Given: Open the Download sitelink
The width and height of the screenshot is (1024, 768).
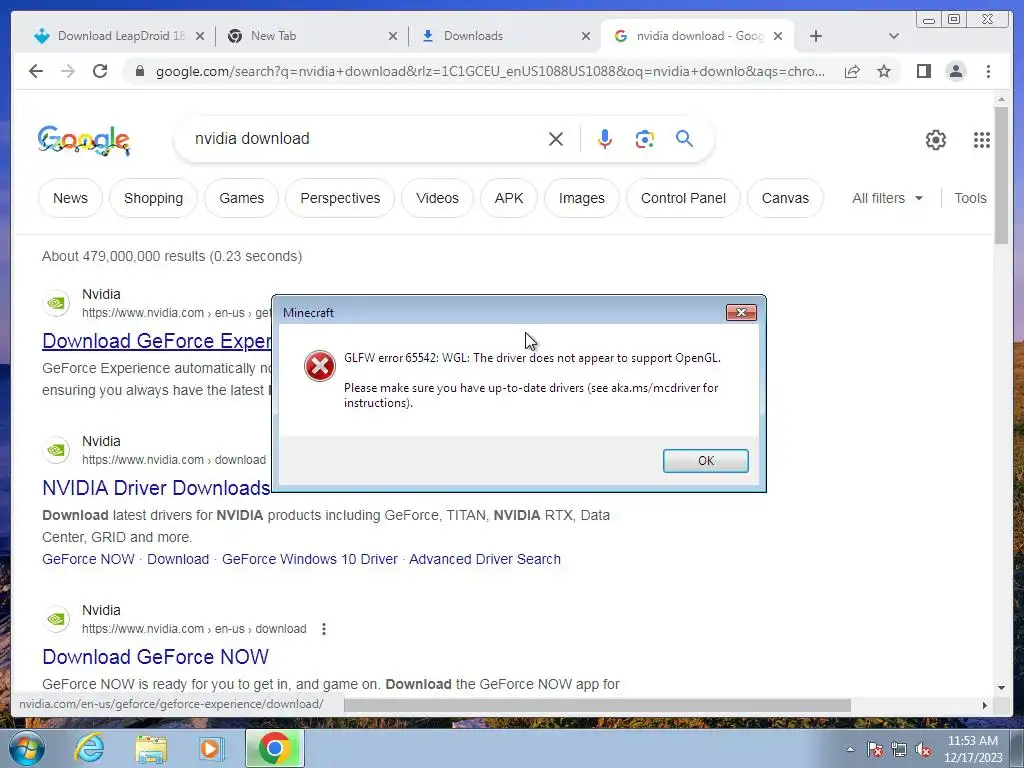Looking at the screenshot, I should 178,559.
